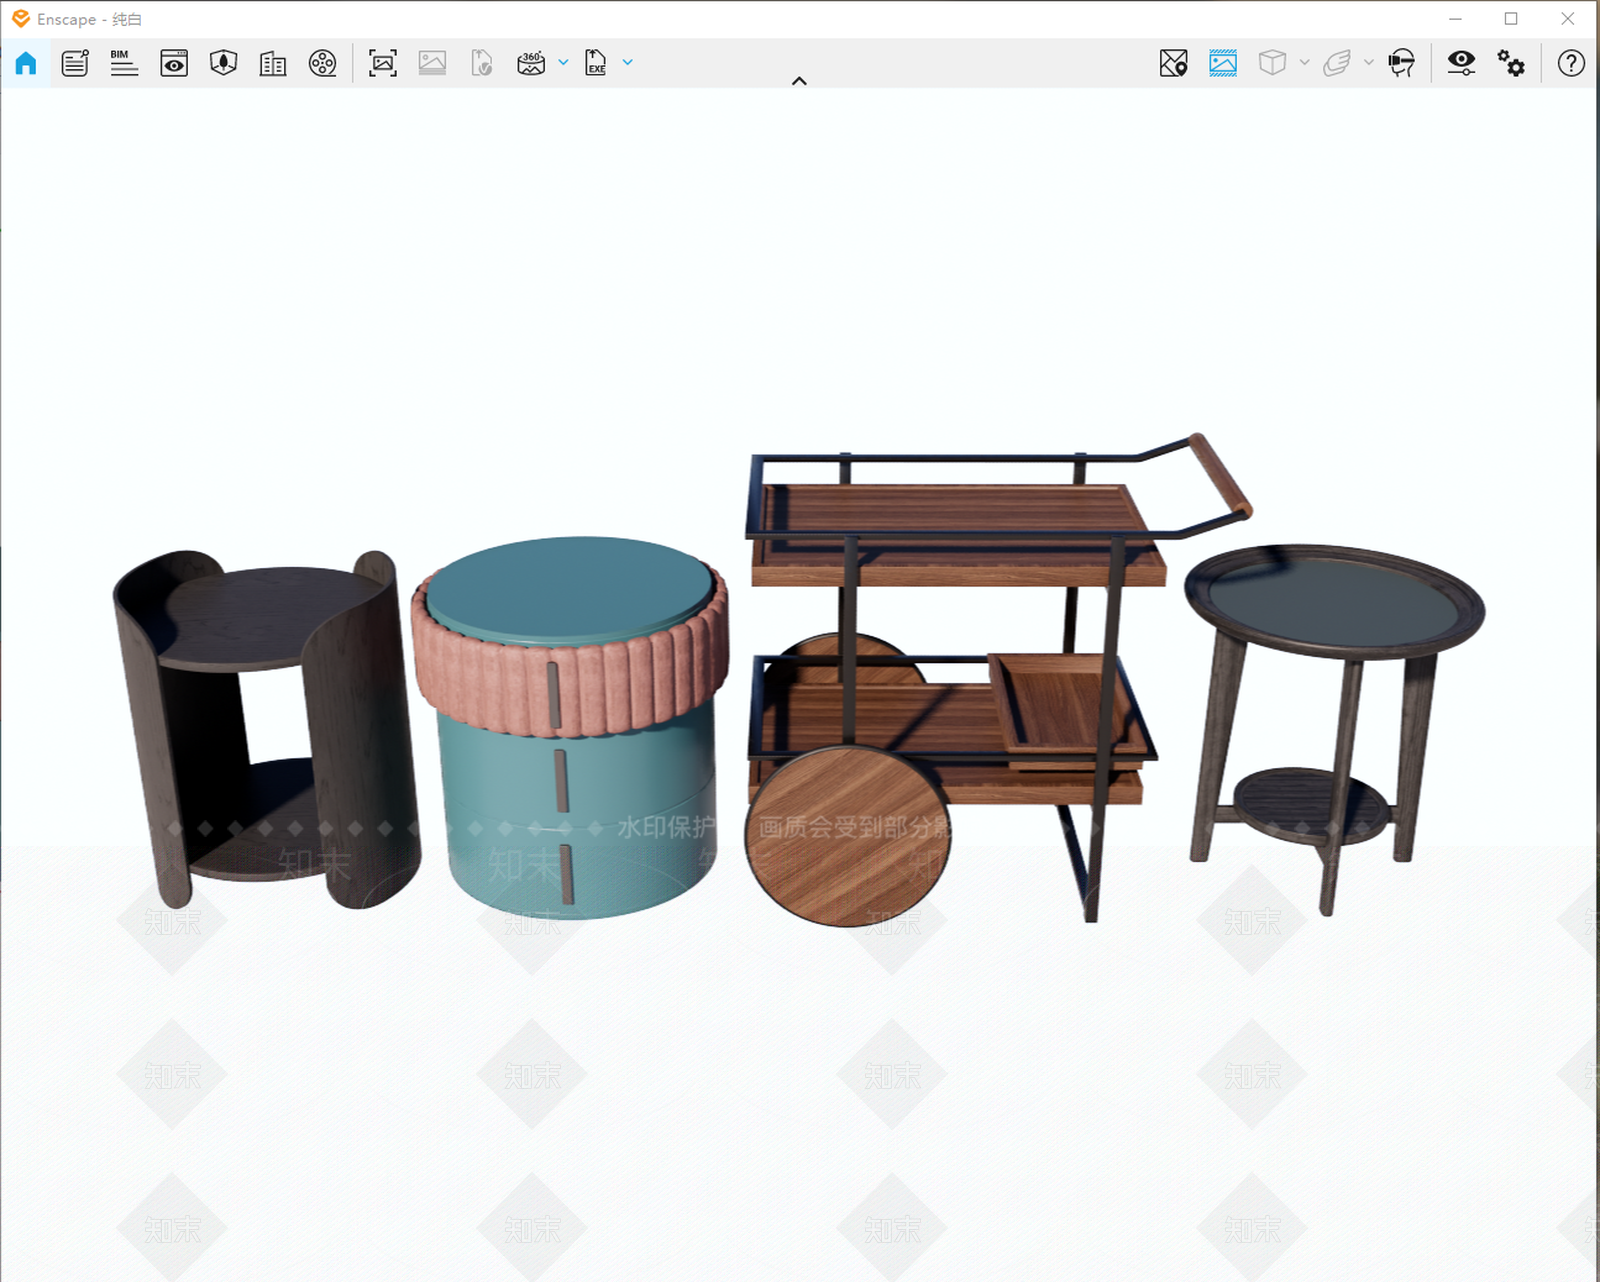Enable VR headset mode
The width and height of the screenshot is (1600, 1282).
[x=1402, y=63]
